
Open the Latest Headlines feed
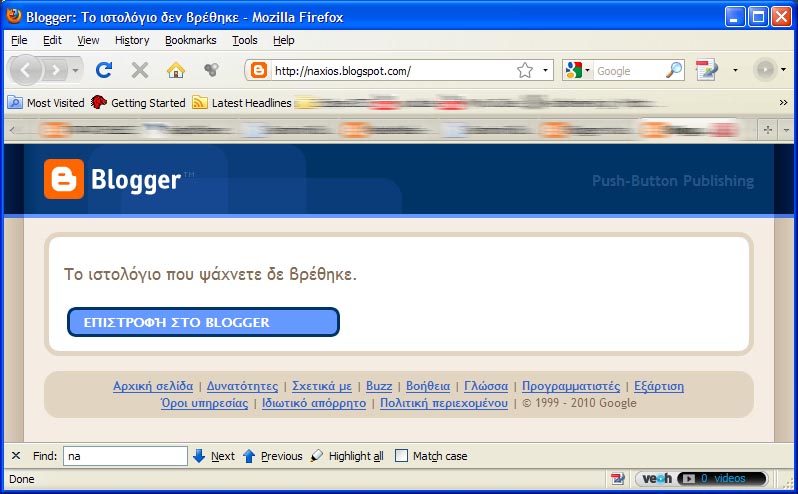(242, 103)
